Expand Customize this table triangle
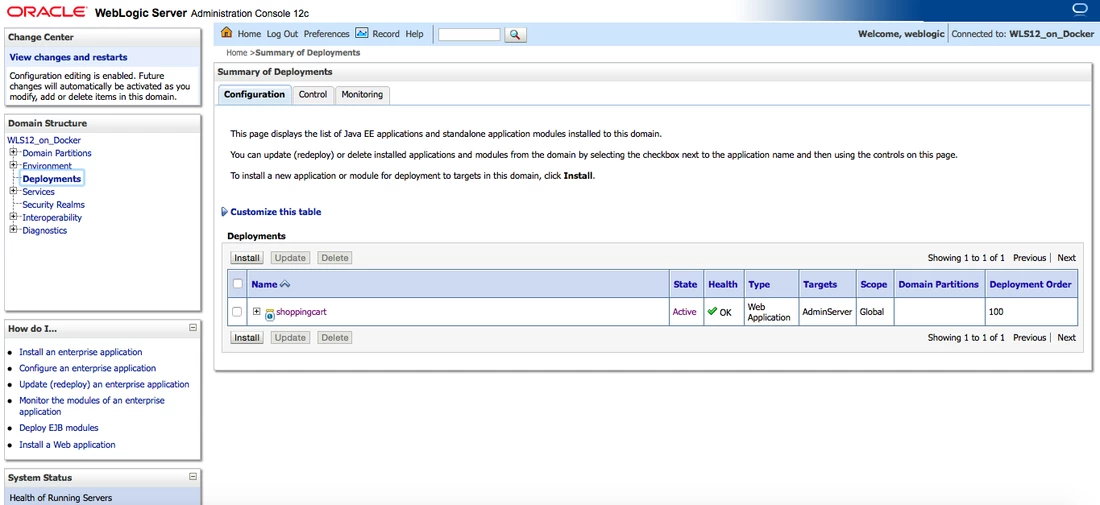1100x505 pixels. coord(224,212)
